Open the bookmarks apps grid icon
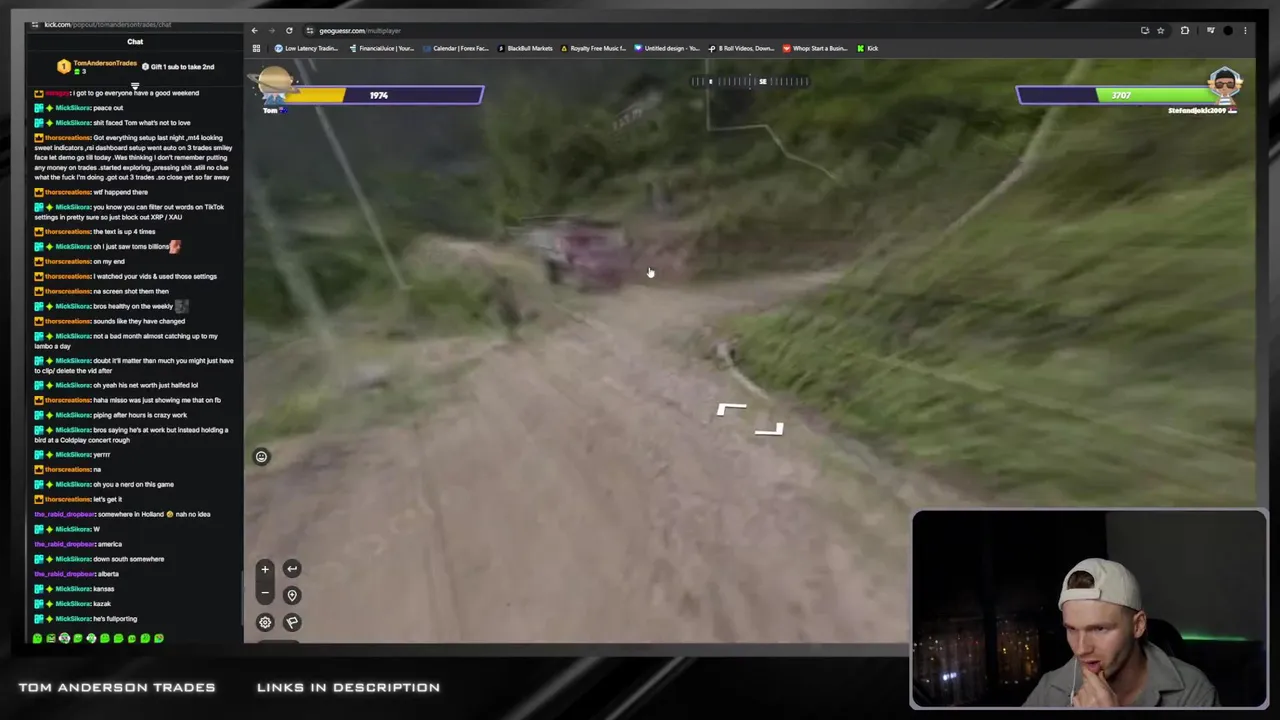 click(x=256, y=48)
